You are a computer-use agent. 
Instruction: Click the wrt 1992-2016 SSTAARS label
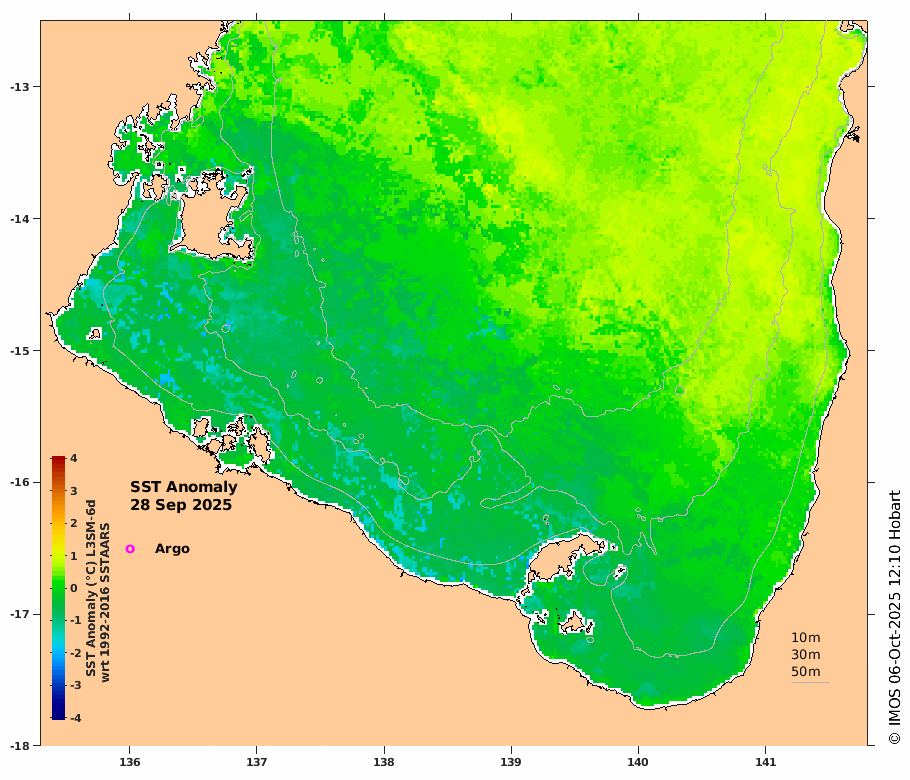pos(105,602)
